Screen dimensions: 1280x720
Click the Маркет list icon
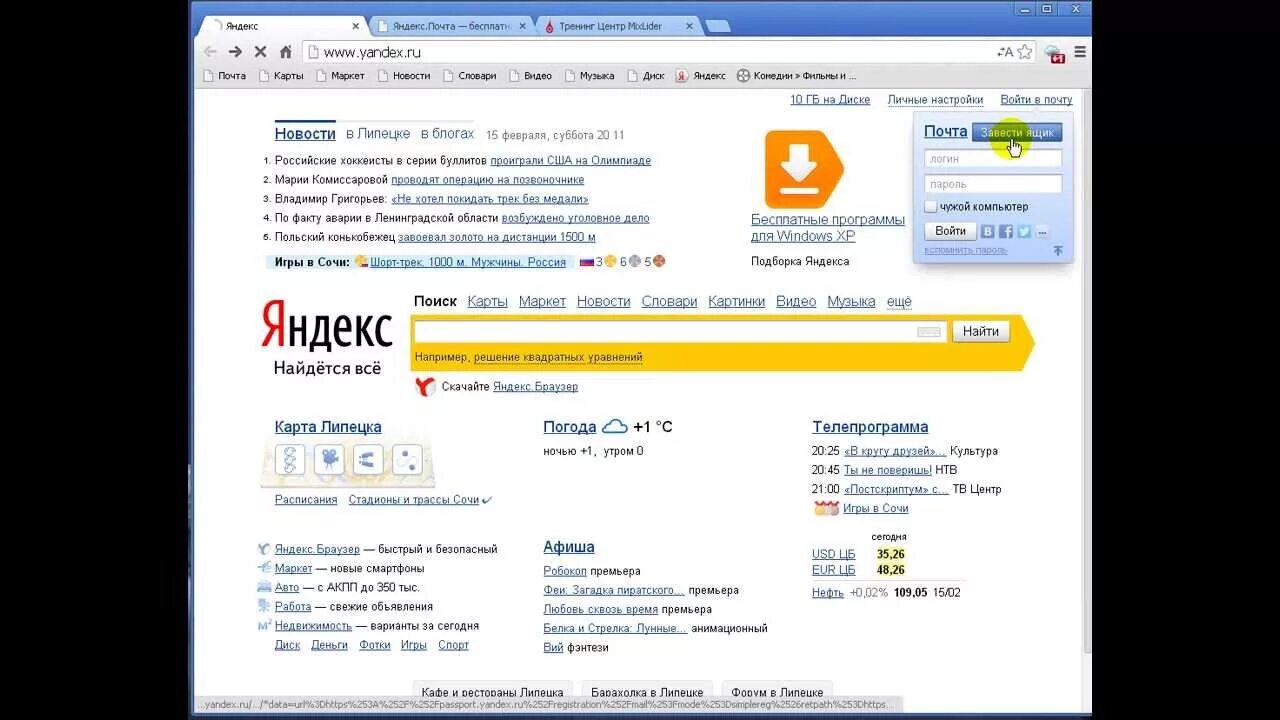coord(264,568)
